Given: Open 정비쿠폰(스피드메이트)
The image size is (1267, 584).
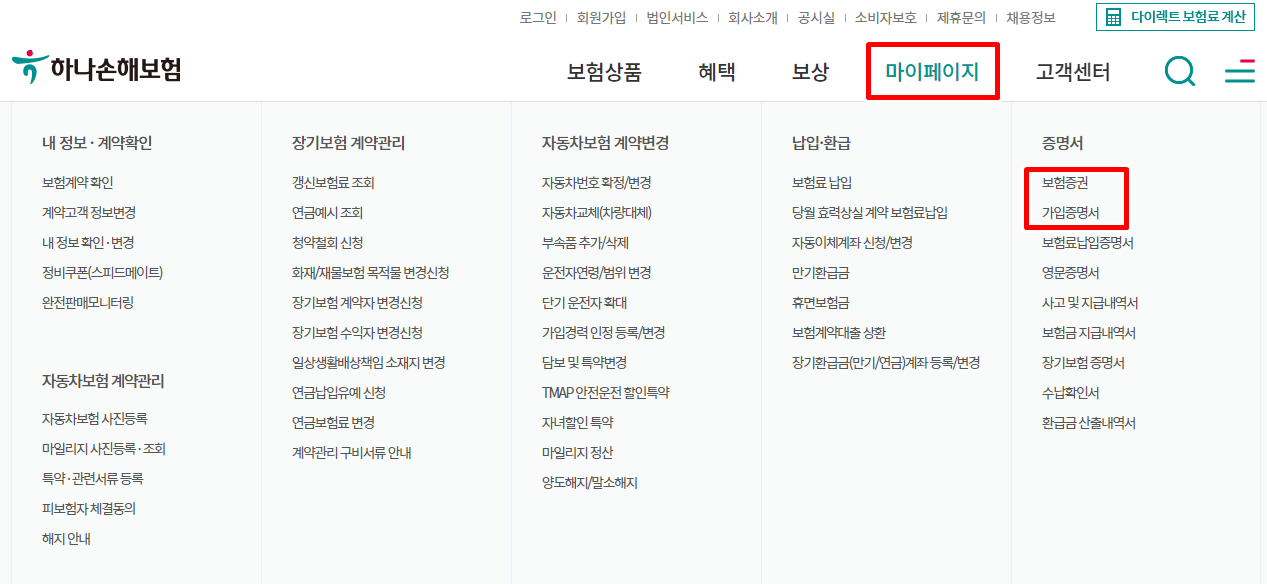Looking at the screenshot, I should coord(102,273).
